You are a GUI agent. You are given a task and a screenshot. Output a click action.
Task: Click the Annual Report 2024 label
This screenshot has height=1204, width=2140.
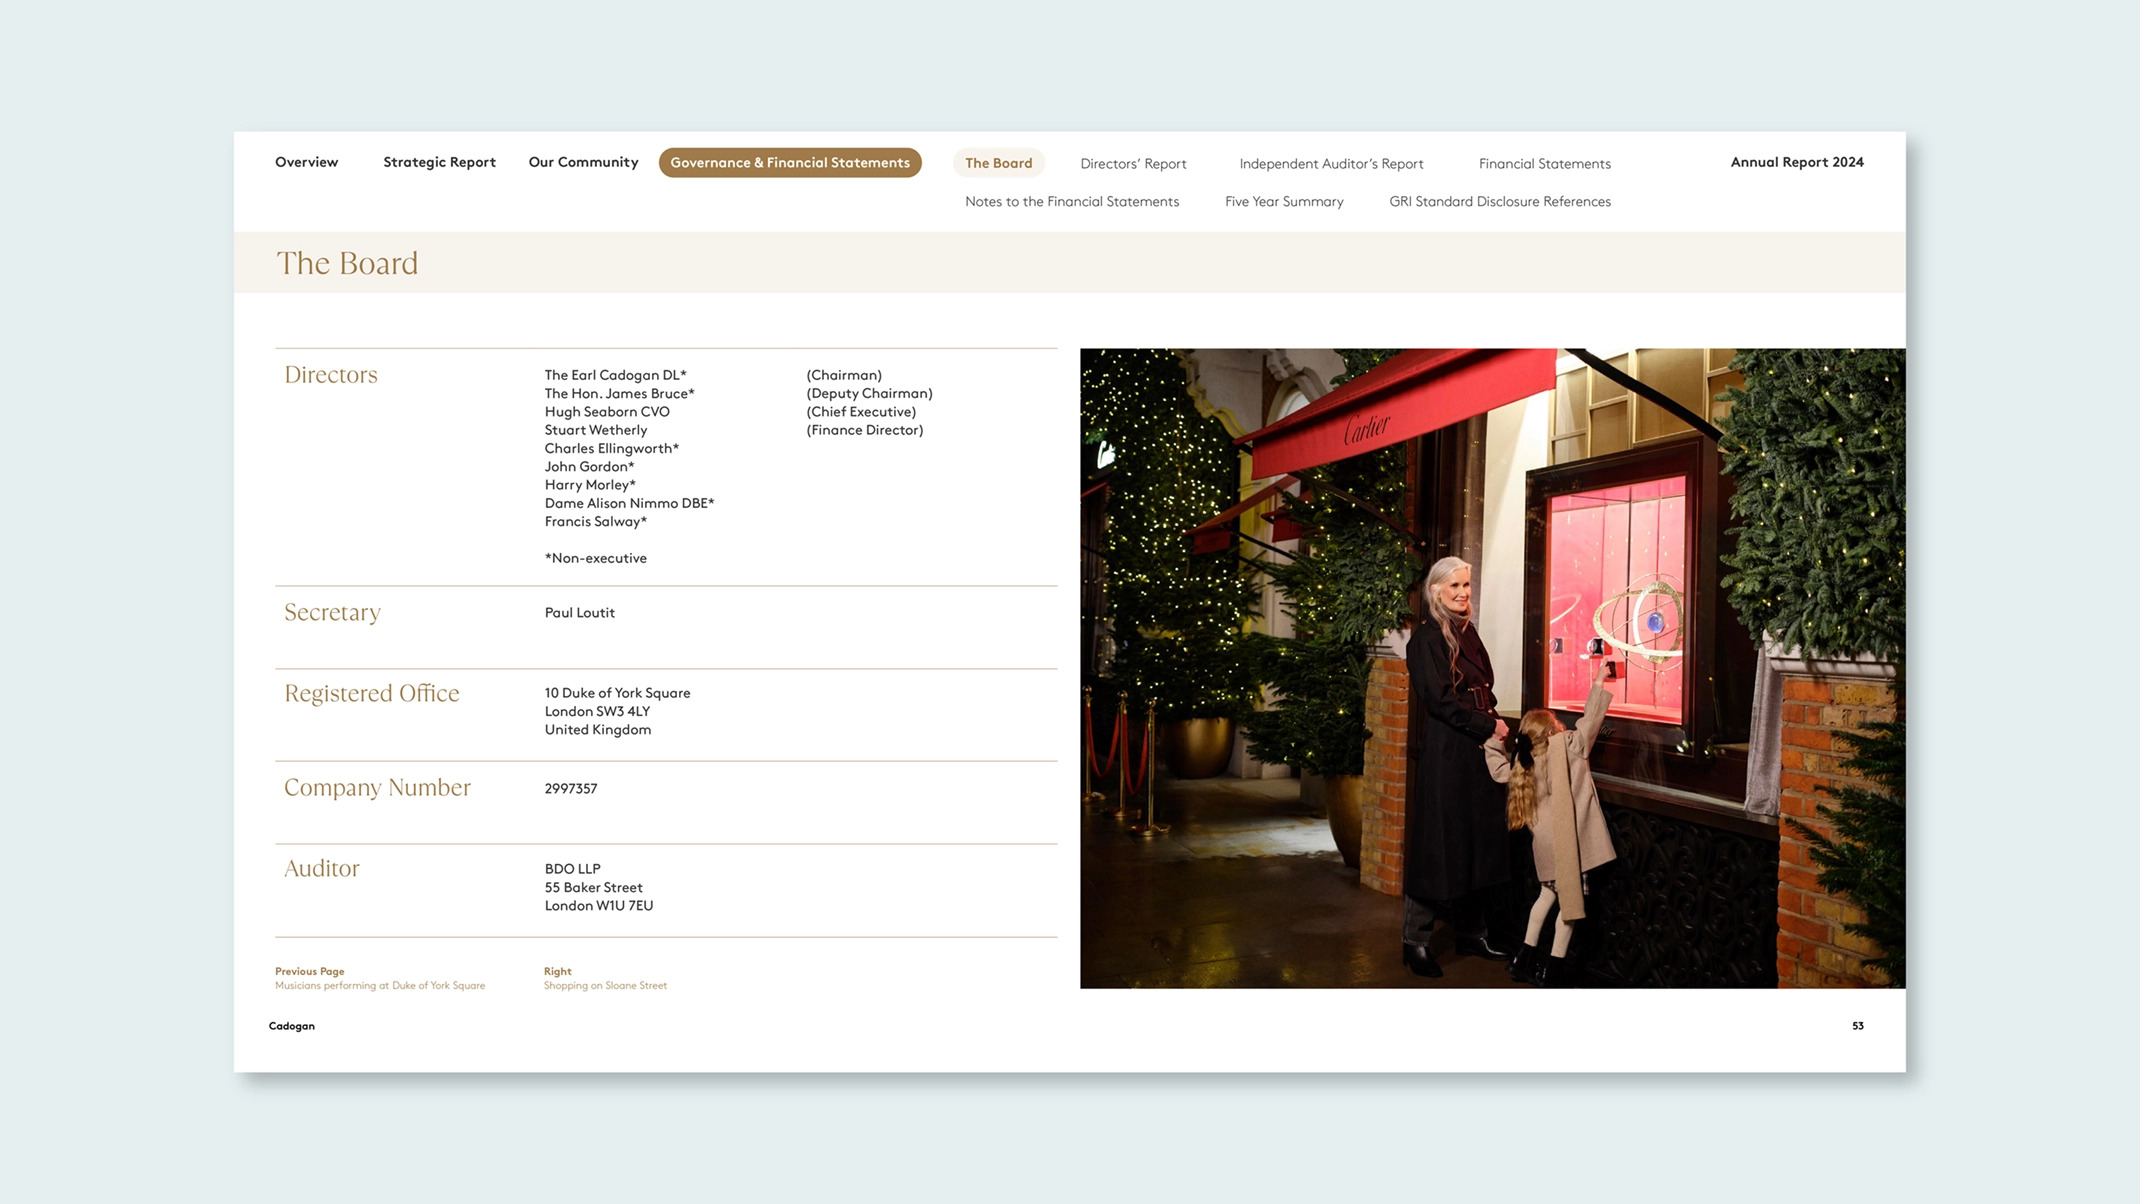point(1796,162)
